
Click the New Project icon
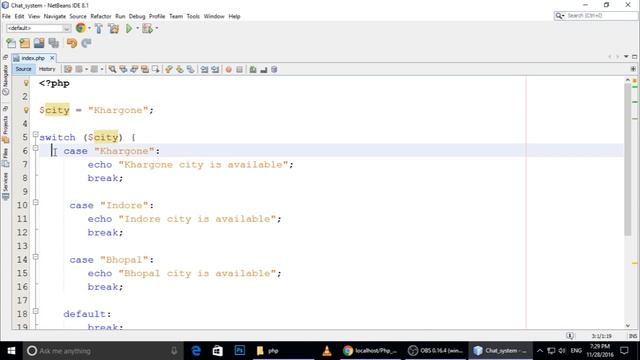coord(25,43)
